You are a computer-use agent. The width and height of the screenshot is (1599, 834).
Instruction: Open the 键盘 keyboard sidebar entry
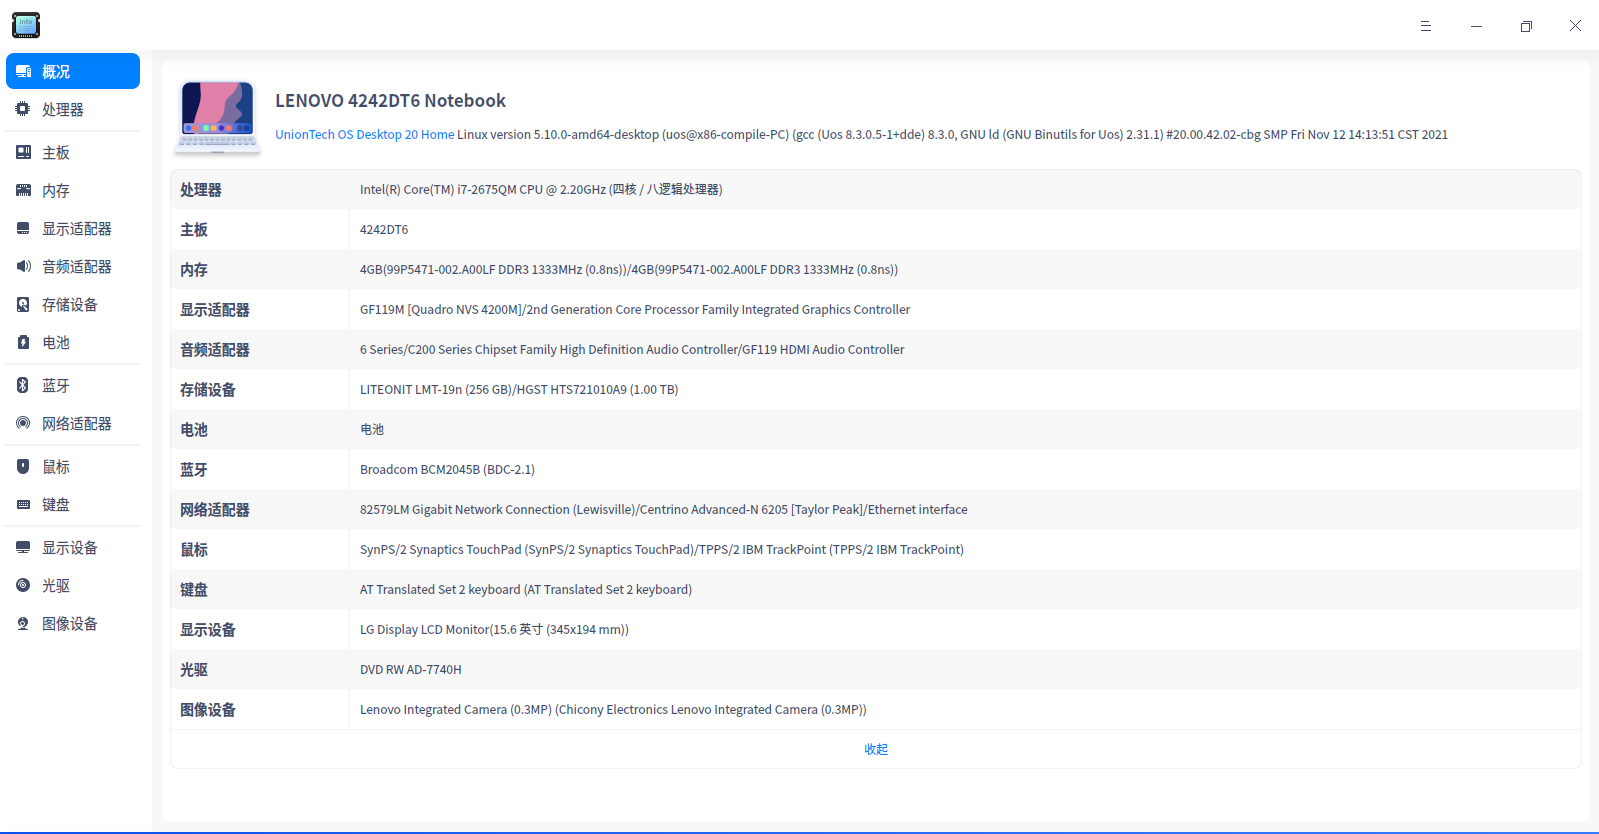[x=73, y=504]
